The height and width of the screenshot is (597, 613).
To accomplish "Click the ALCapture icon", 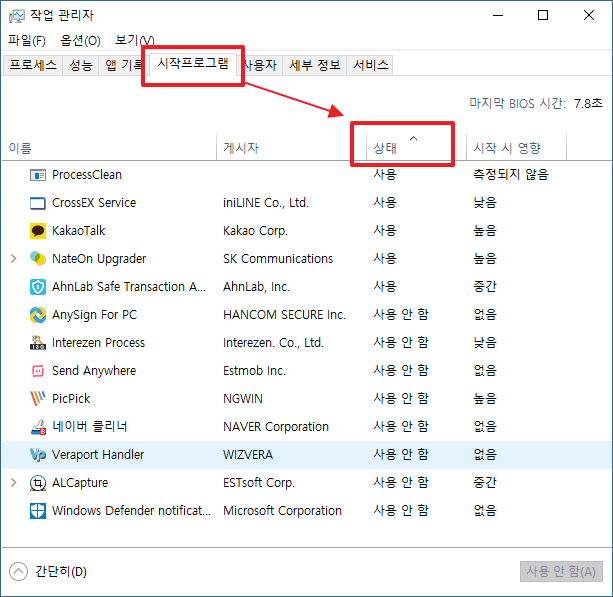I will (38, 483).
